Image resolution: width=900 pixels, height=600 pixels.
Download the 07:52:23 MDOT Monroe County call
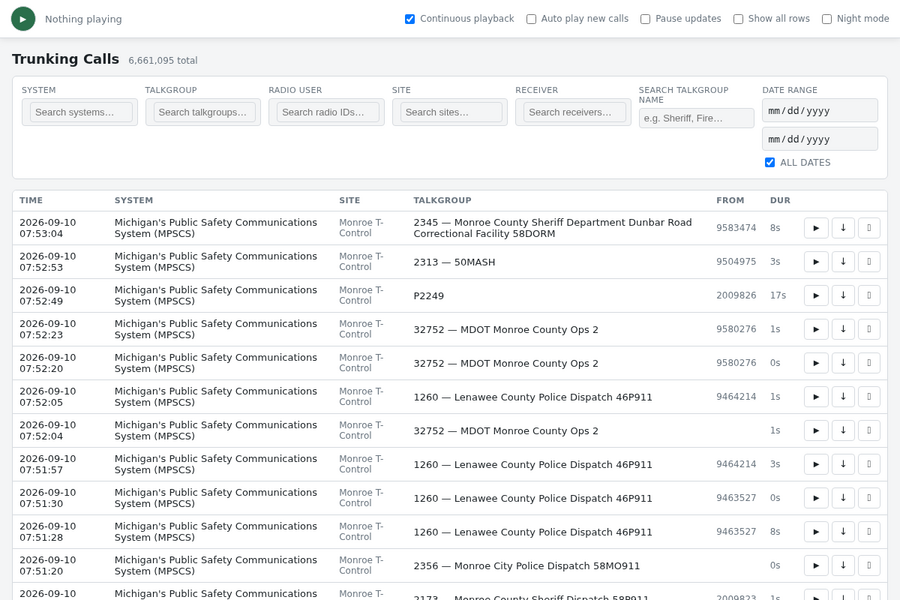843,330
